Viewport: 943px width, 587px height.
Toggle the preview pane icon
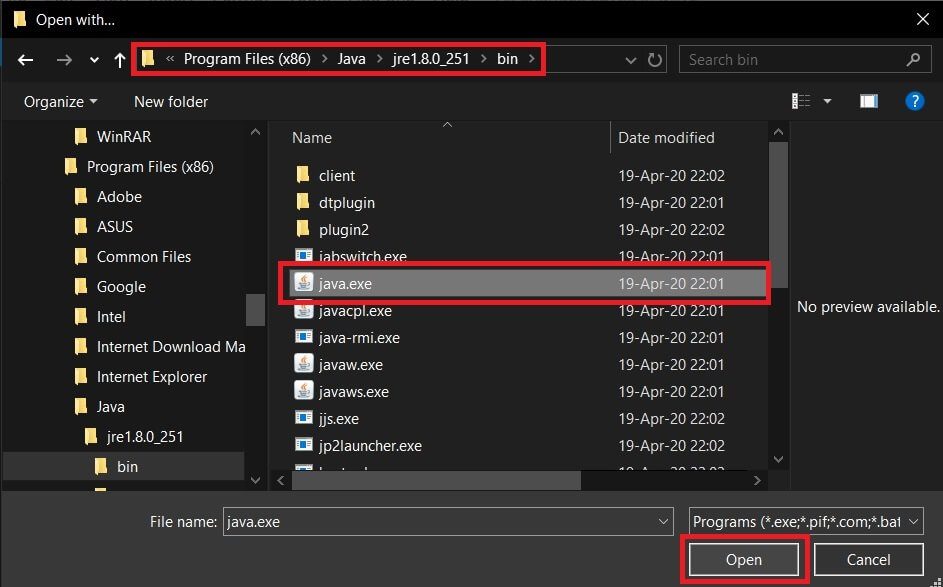point(868,101)
